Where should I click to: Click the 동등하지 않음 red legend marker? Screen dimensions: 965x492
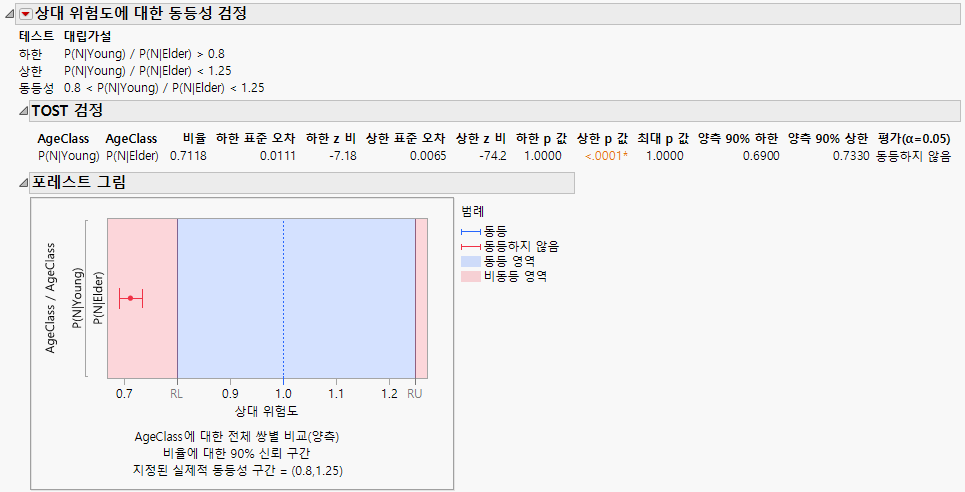click(x=471, y=246)
